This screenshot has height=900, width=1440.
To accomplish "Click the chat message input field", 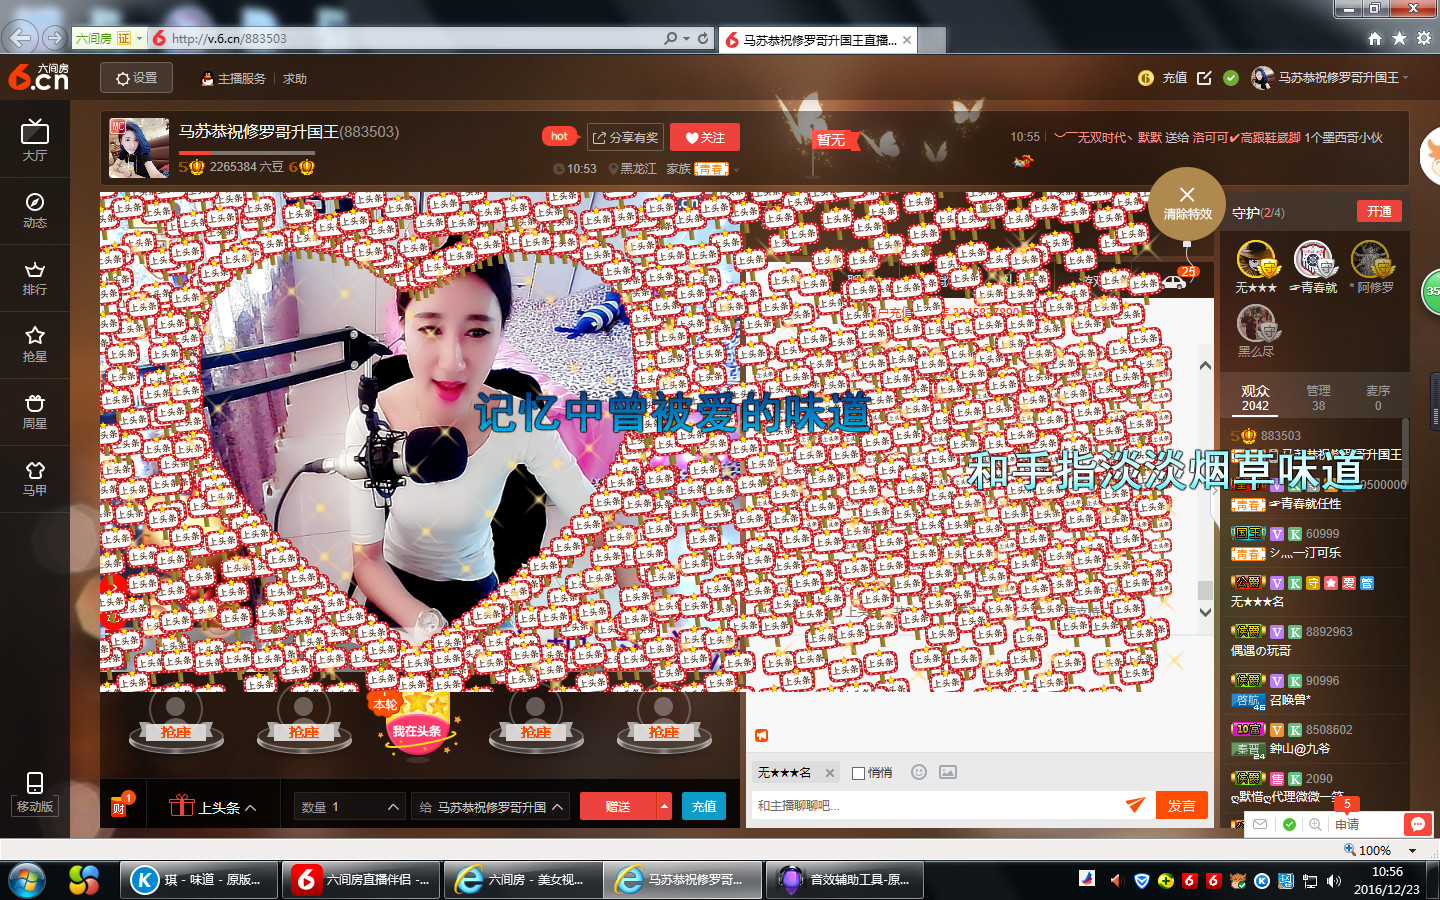I will click(x=936, y=805).
